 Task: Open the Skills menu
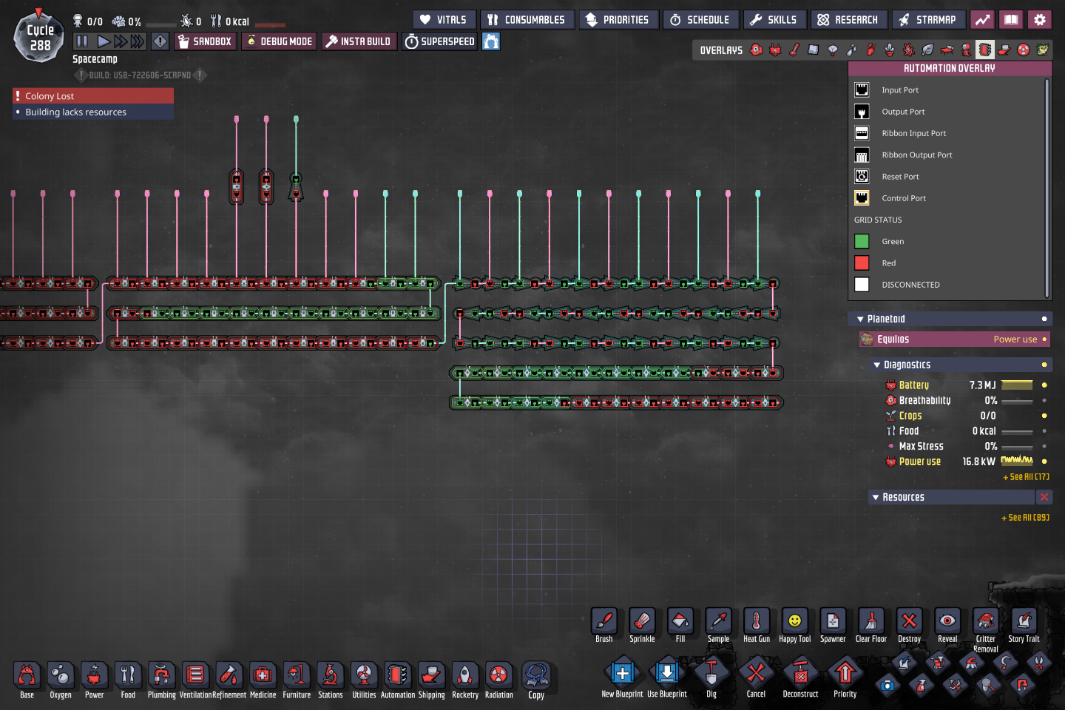774,20
